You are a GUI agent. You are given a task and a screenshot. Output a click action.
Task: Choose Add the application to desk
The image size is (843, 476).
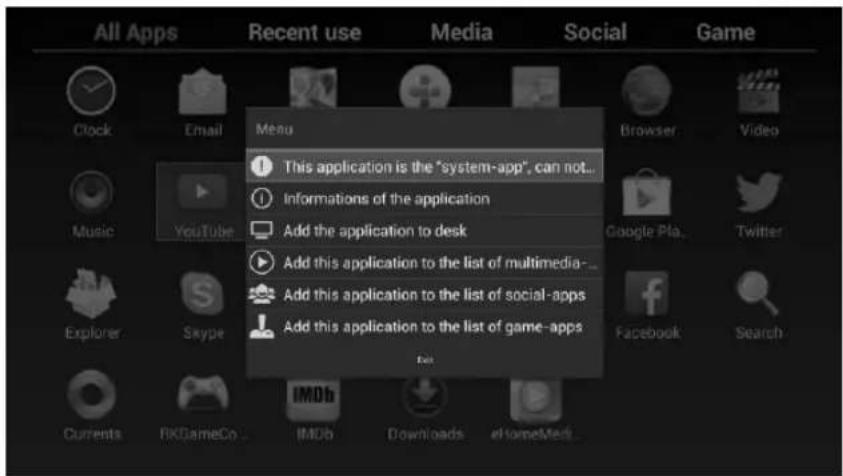point(424,231)
